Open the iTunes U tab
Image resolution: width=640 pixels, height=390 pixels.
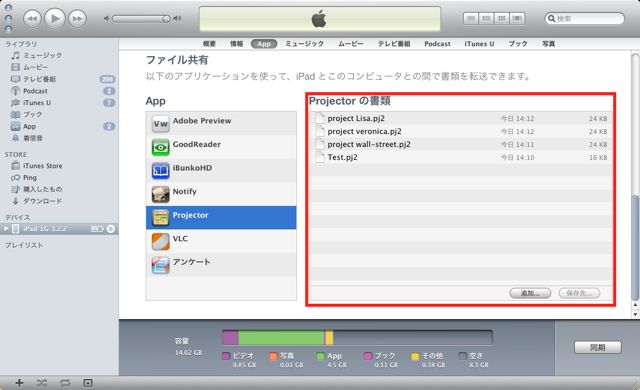[479, 44]
